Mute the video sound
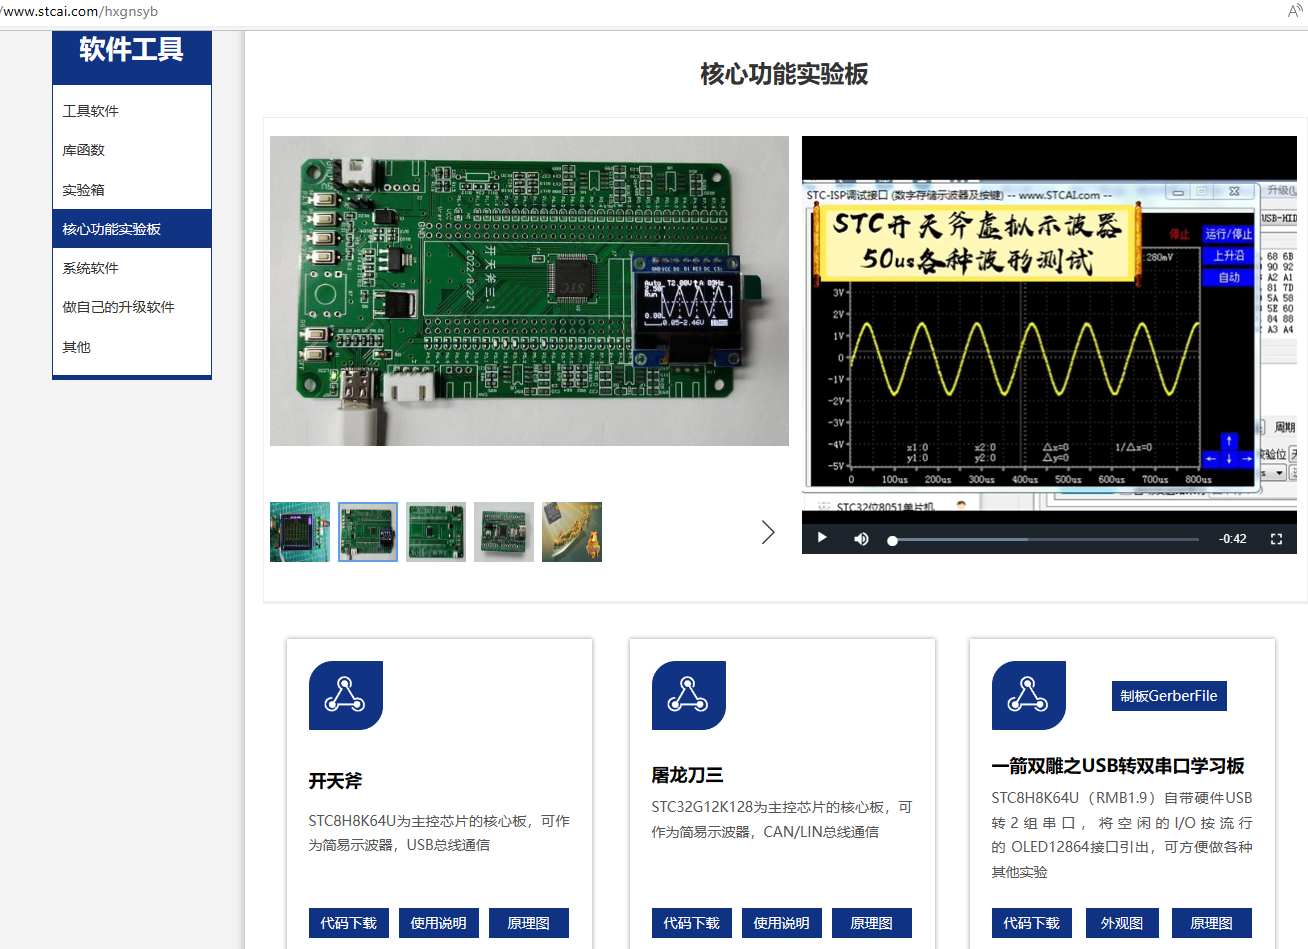Viewport: 1308px width, 949px height. tap(861, 539)
